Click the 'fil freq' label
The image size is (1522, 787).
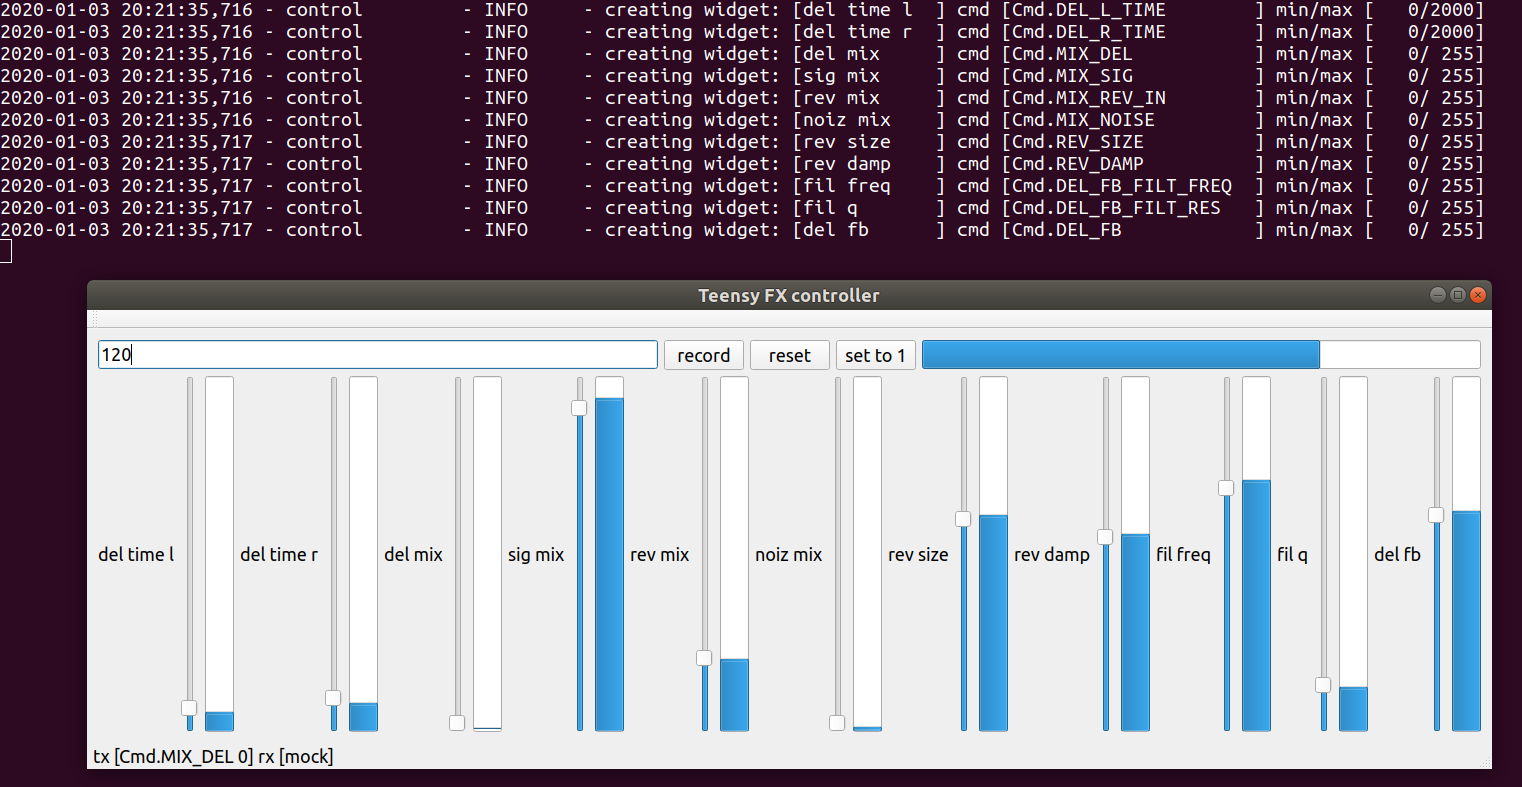coord(1183,555)
